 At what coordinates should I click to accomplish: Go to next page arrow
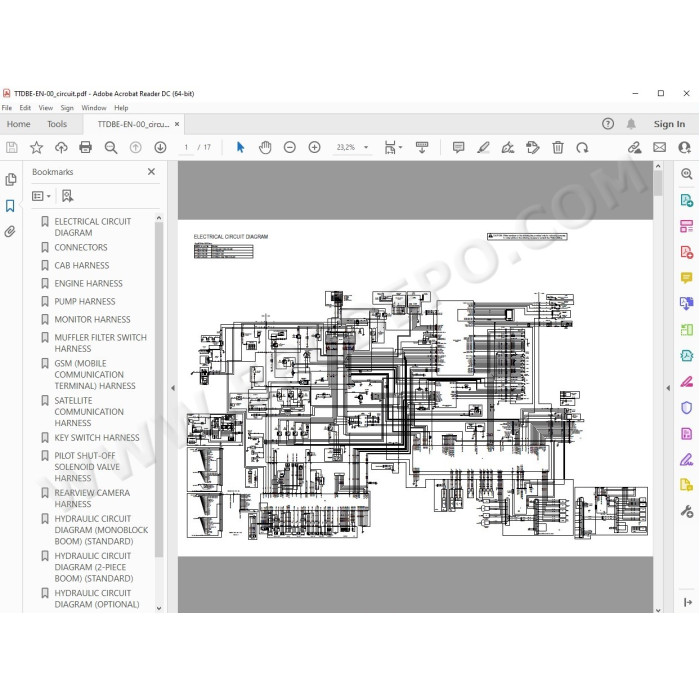[x=160, y=147]
